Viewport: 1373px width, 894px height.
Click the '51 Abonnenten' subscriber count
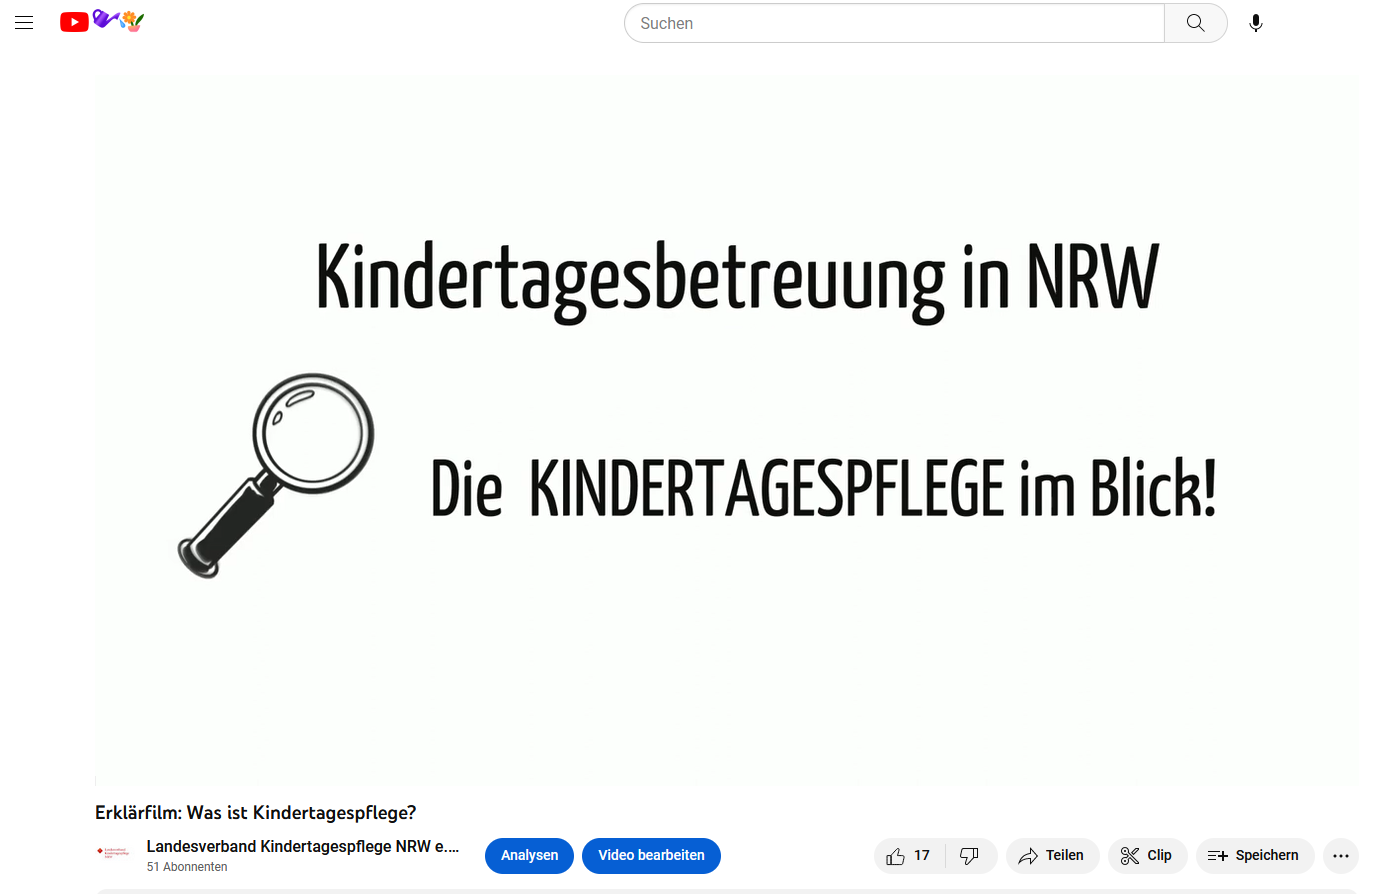click(187, 867)
